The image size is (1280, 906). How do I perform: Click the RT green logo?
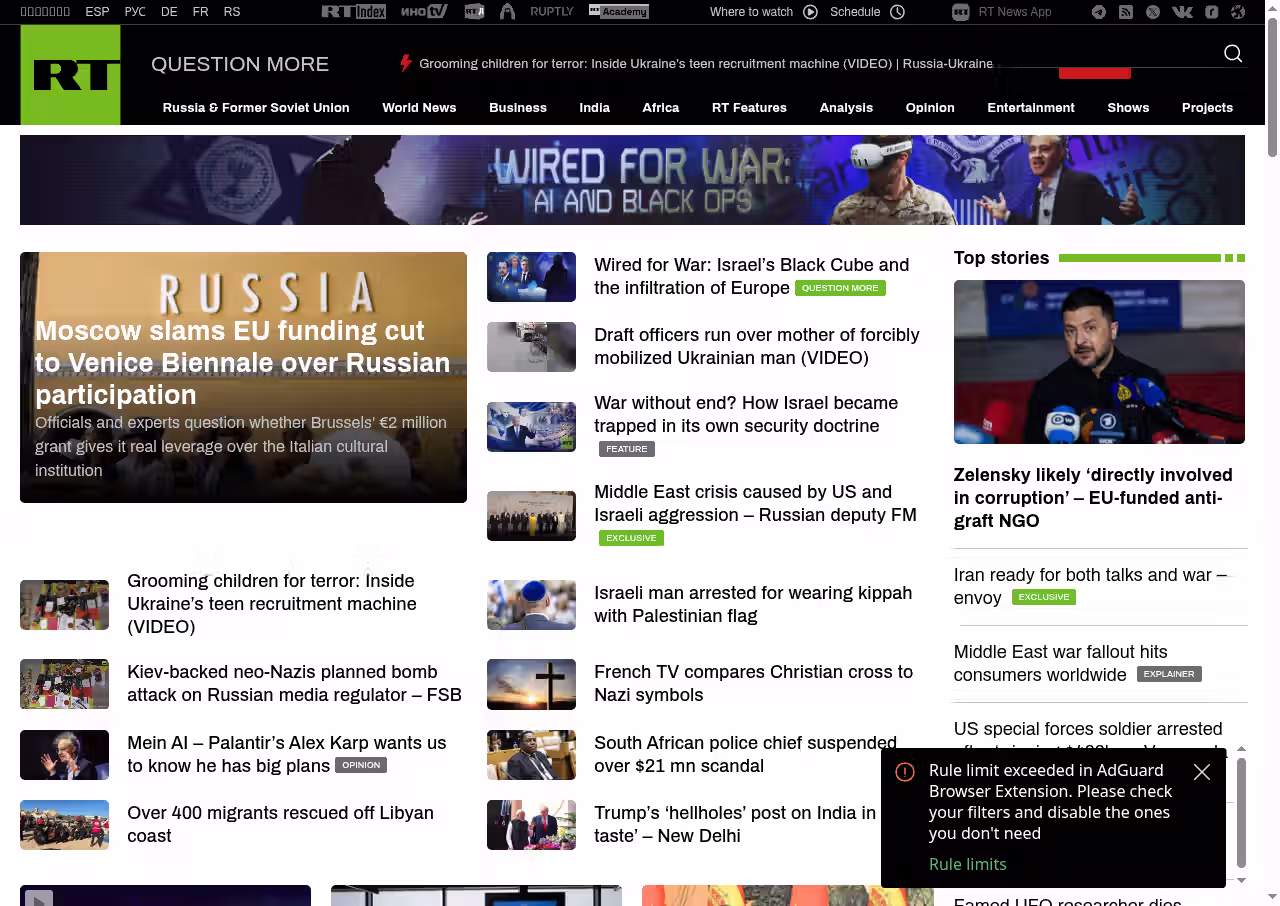70,75
